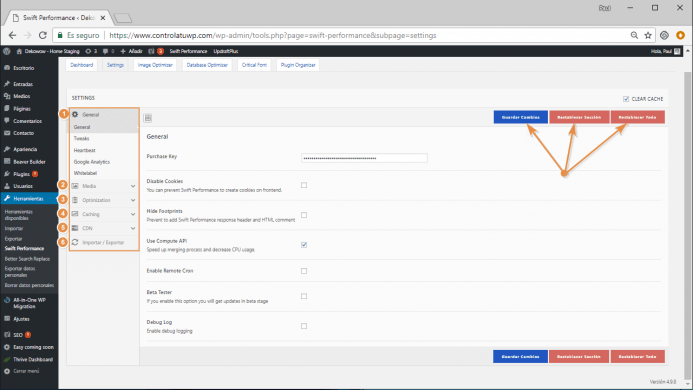
Task: Open Comentarios in the WordPress sidebar
Action: (x=27, y=121)
